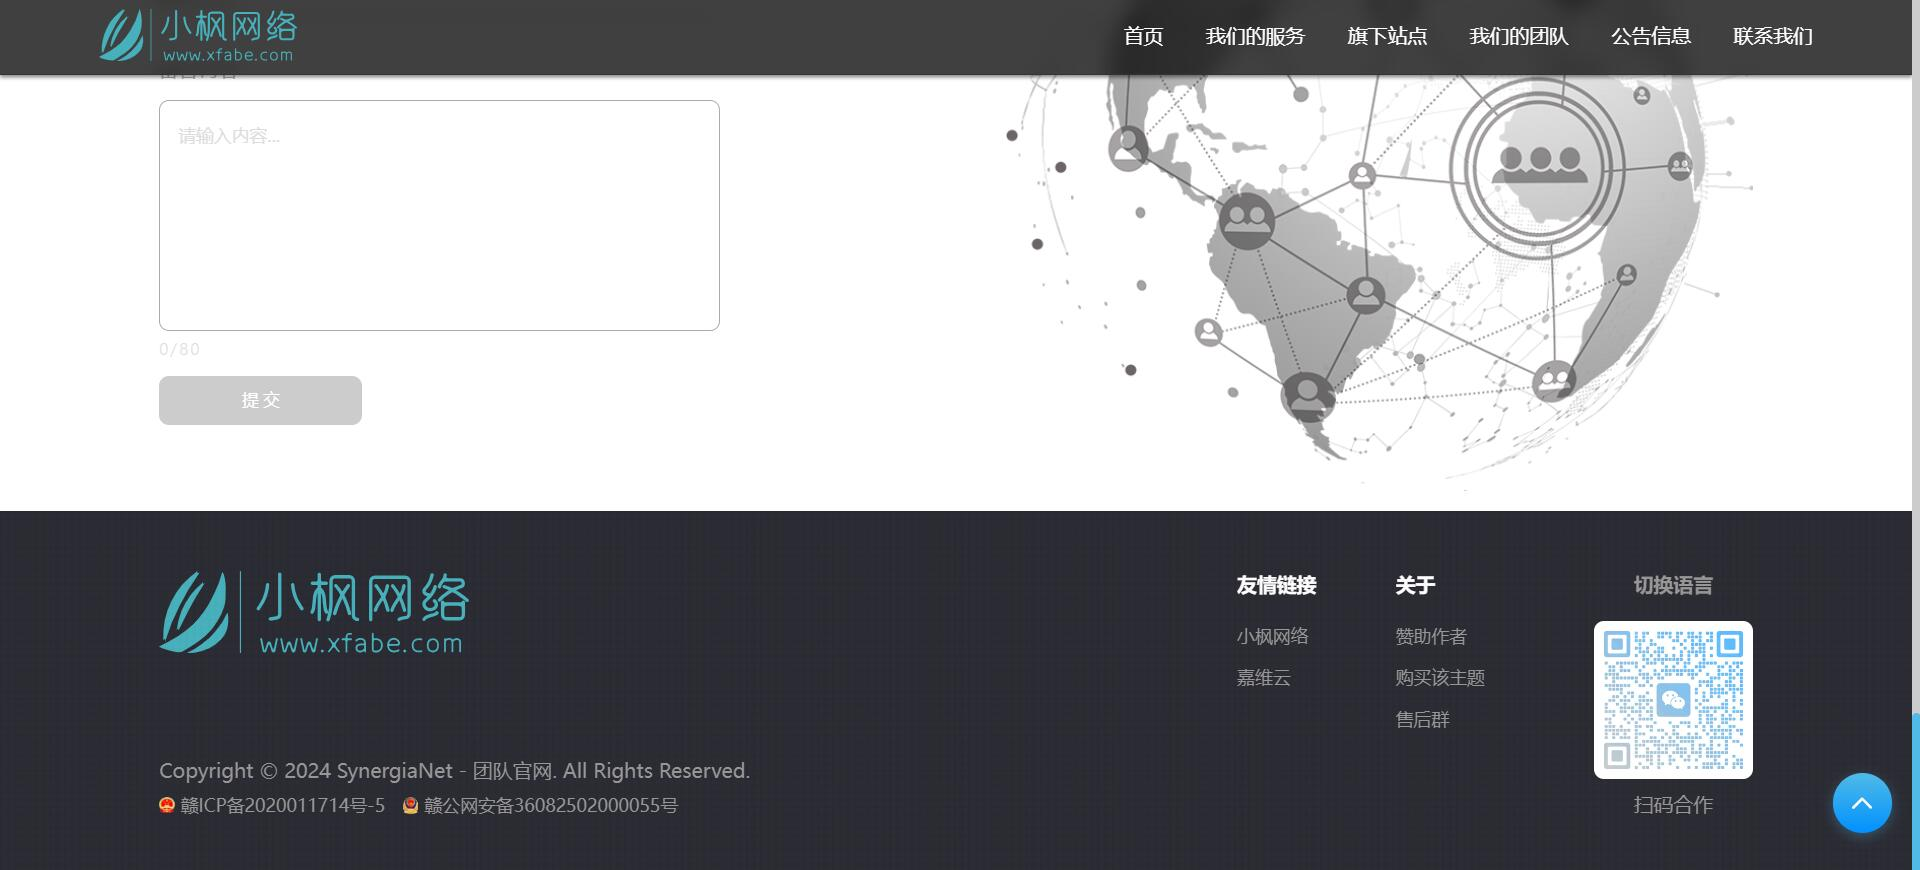The width and height of the screenshot is (1920, 870).
Task: Click the WeChat QR code image
Action: [1673, 700]
